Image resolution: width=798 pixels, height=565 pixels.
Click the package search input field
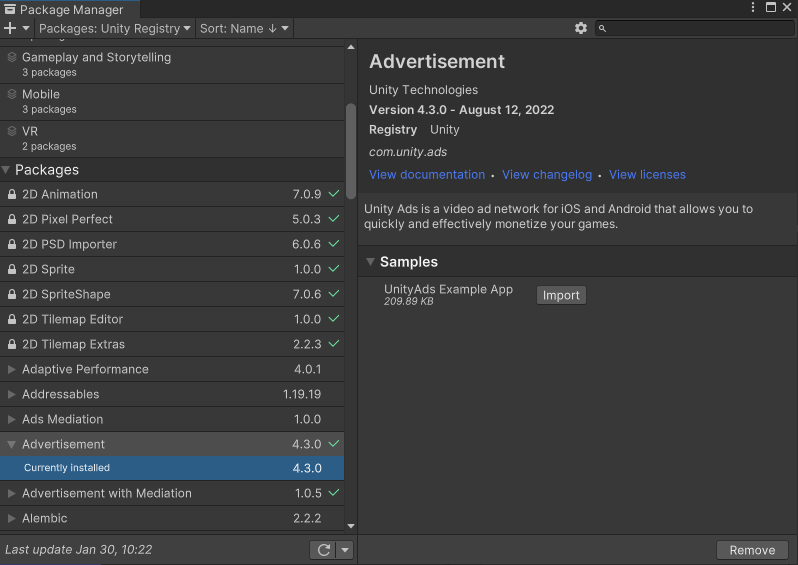[x=695, y=29]
